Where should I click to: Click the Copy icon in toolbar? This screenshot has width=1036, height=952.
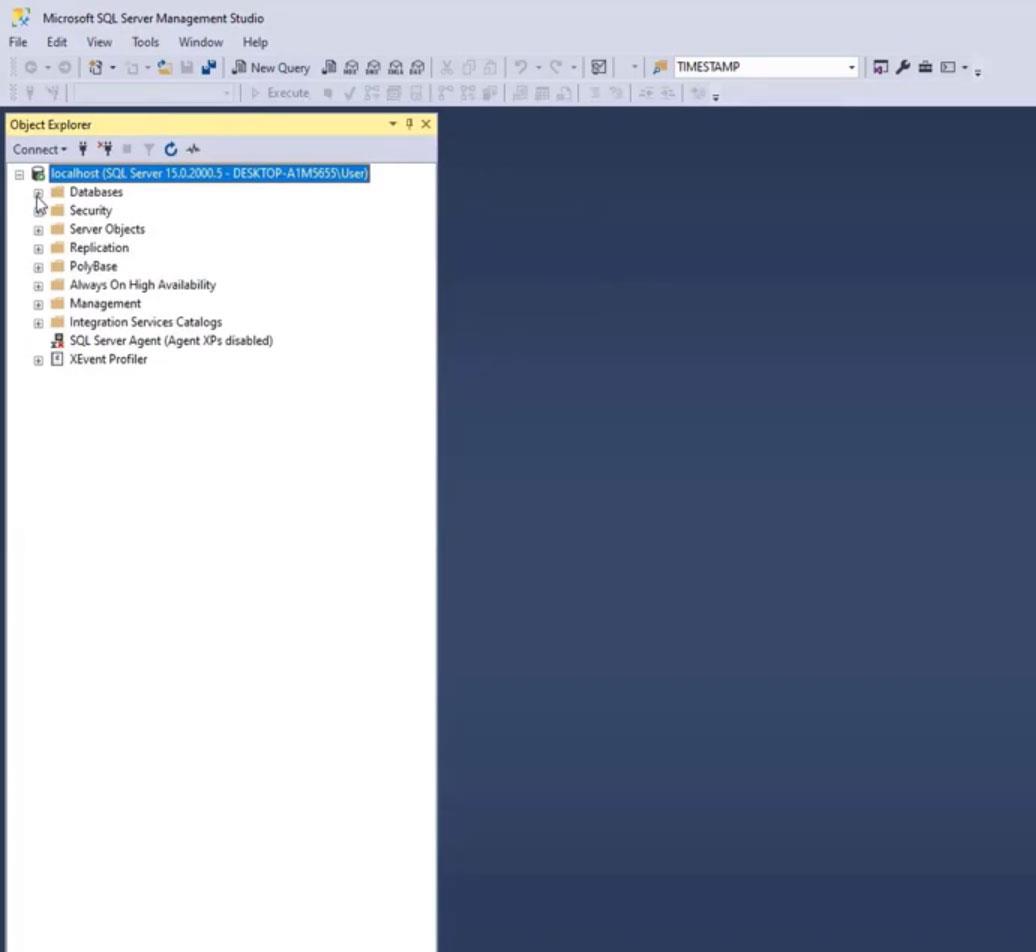pyautogui.click(x=468, y=67)
